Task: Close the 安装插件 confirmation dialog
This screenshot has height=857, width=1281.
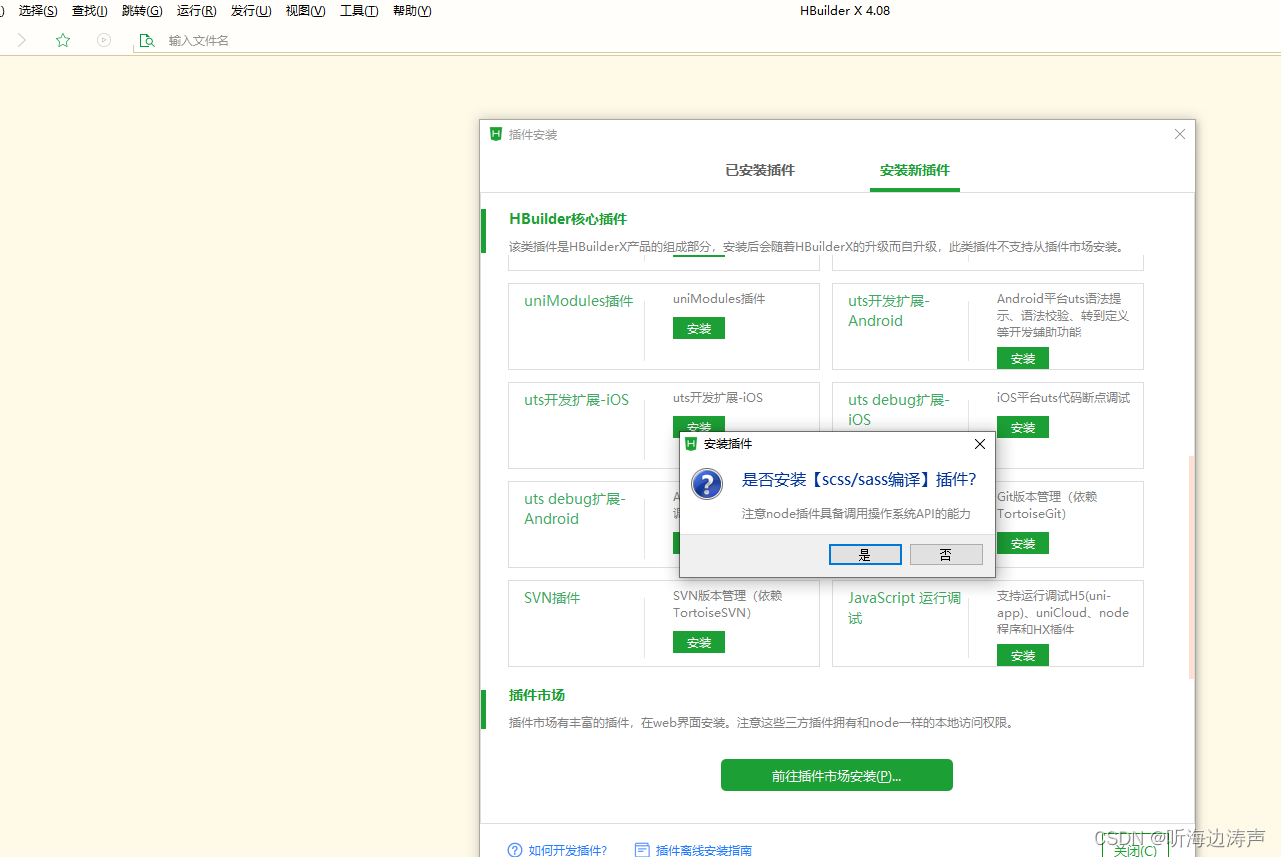Action: [x=979, y=444]
